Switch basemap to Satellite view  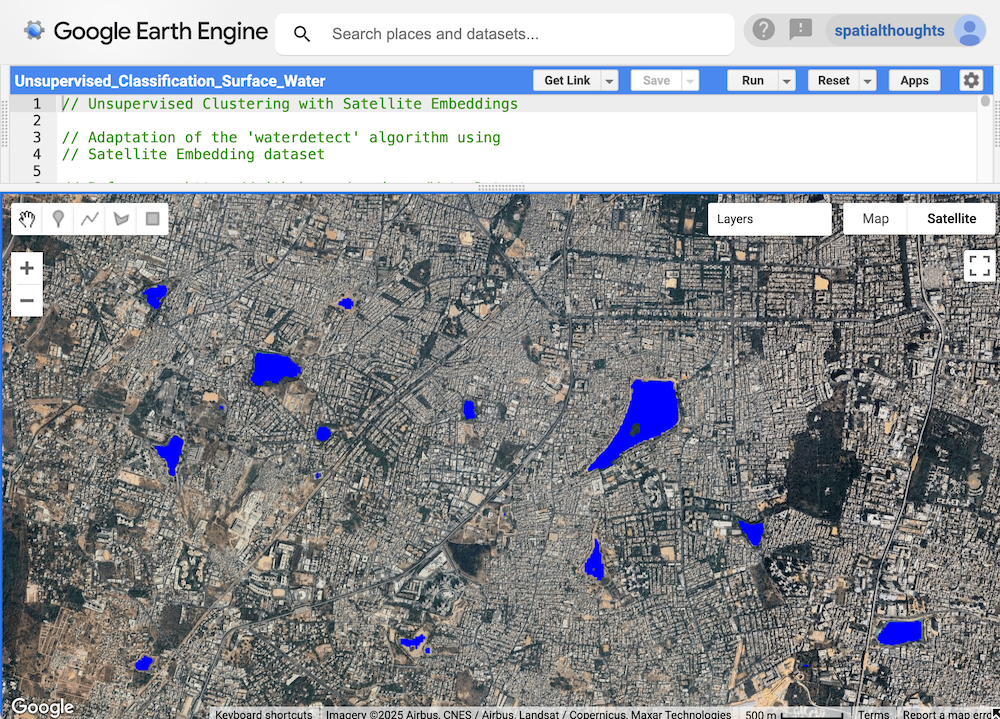[951, 219]
